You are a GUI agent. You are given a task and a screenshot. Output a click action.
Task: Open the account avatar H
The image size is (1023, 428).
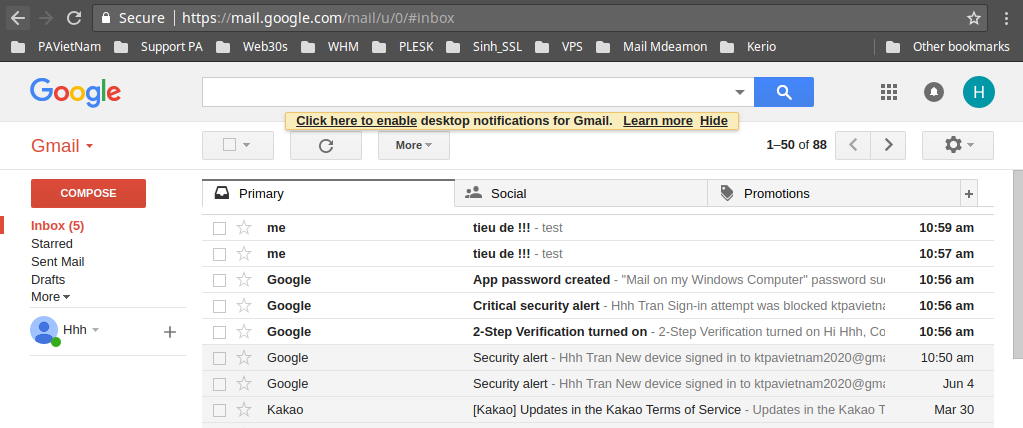point(979,92)
